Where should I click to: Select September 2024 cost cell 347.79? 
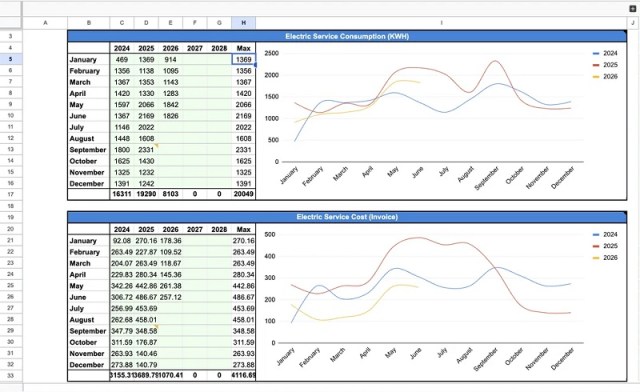122,331
